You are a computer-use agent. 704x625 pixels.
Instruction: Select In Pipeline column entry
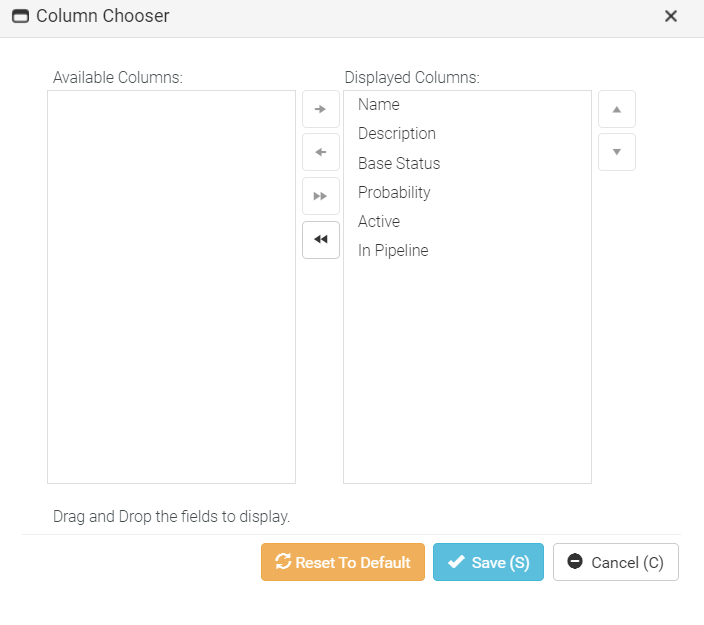click(x=393, y=251)
